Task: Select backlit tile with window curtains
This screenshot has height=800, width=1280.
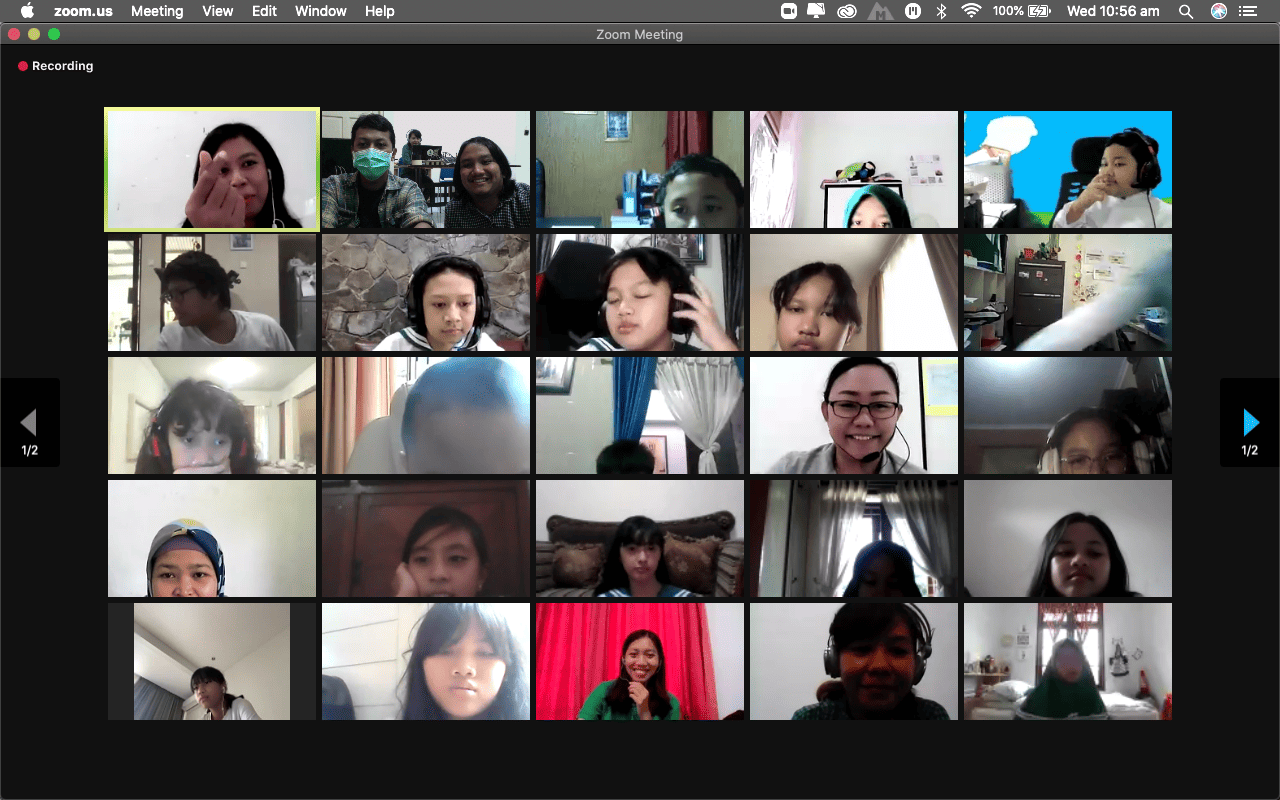Action: point(854,539)
